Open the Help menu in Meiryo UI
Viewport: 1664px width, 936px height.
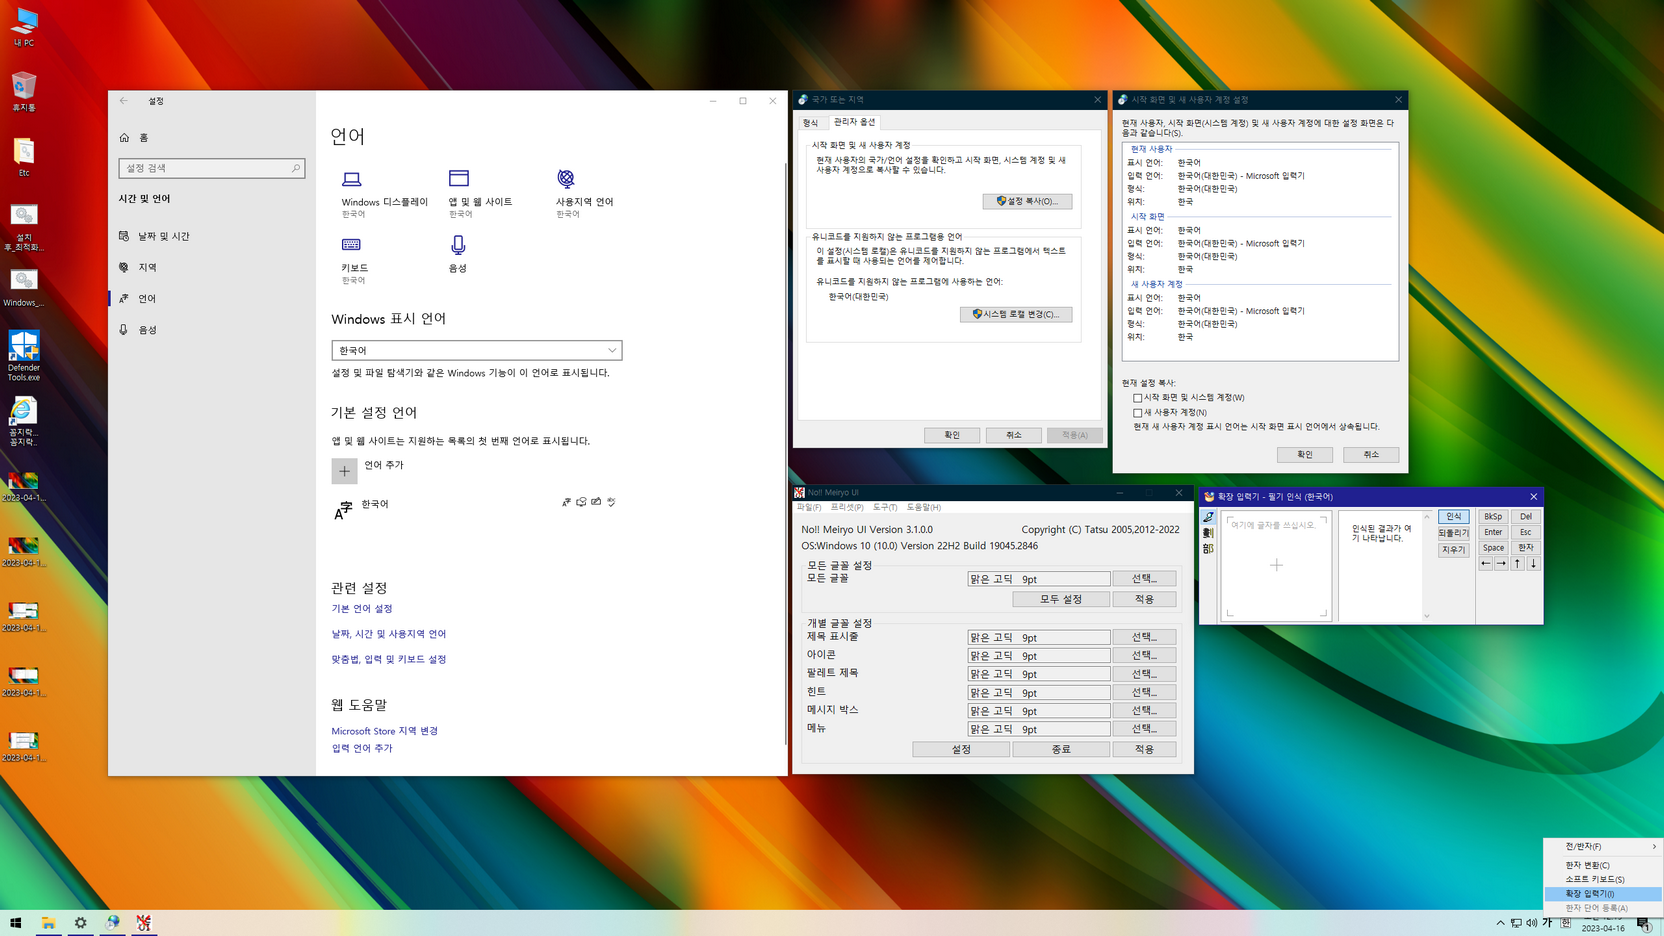point(923,507)
